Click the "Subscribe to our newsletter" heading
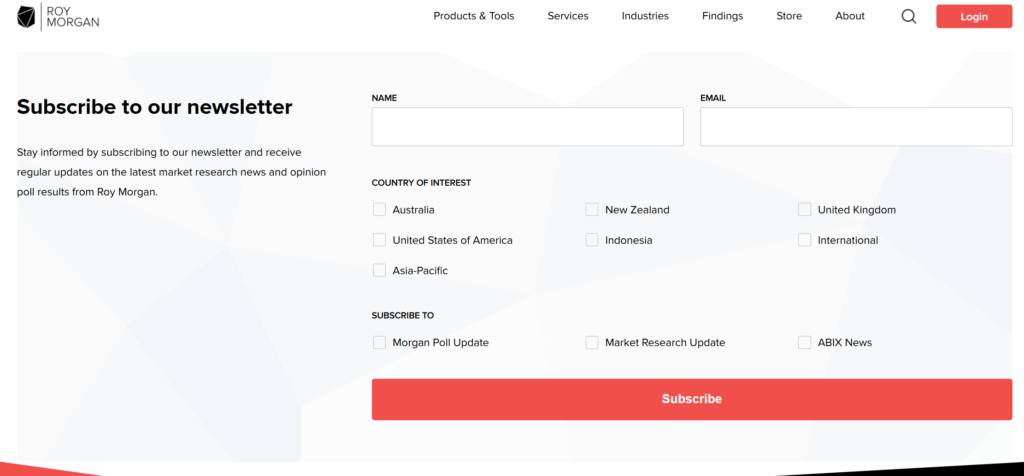The width and height of the screenshot is (1024, 476). coord(154,106)
